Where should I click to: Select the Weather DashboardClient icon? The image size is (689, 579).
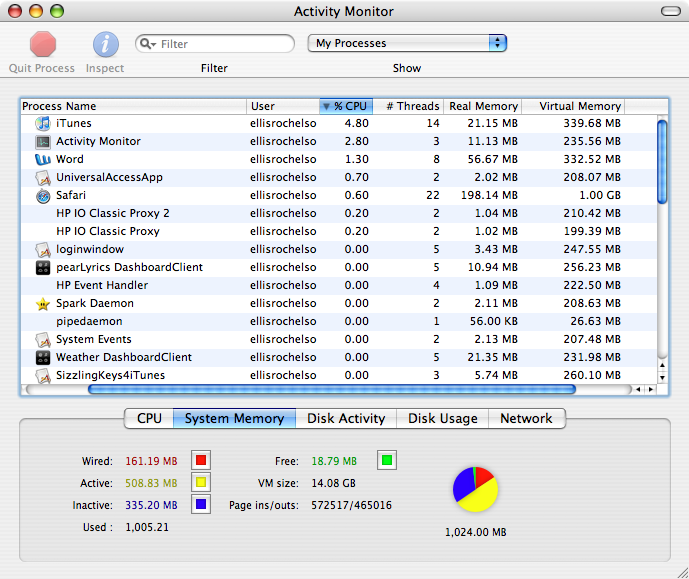click(x=43, y=358)
